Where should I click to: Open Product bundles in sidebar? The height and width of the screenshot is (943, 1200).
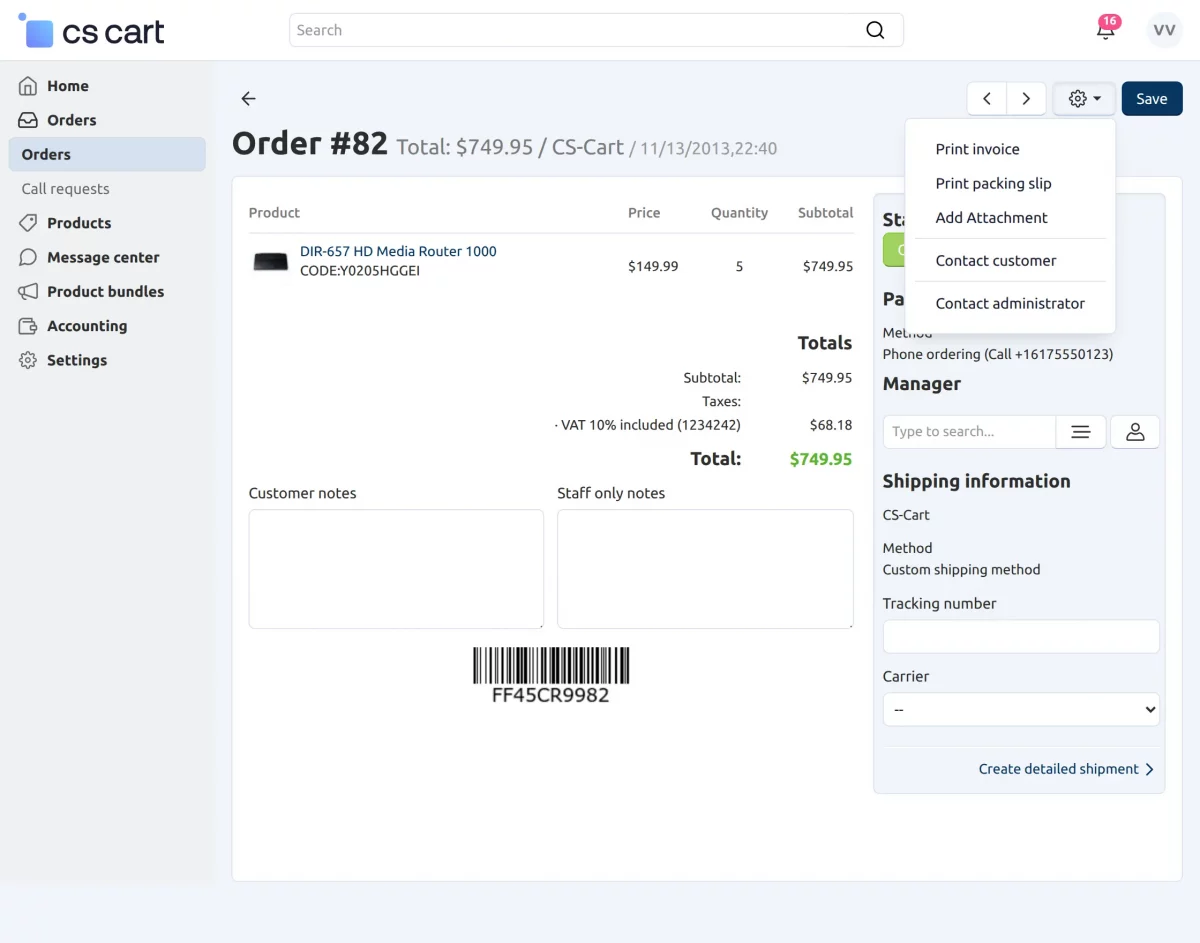pos(105,291)
